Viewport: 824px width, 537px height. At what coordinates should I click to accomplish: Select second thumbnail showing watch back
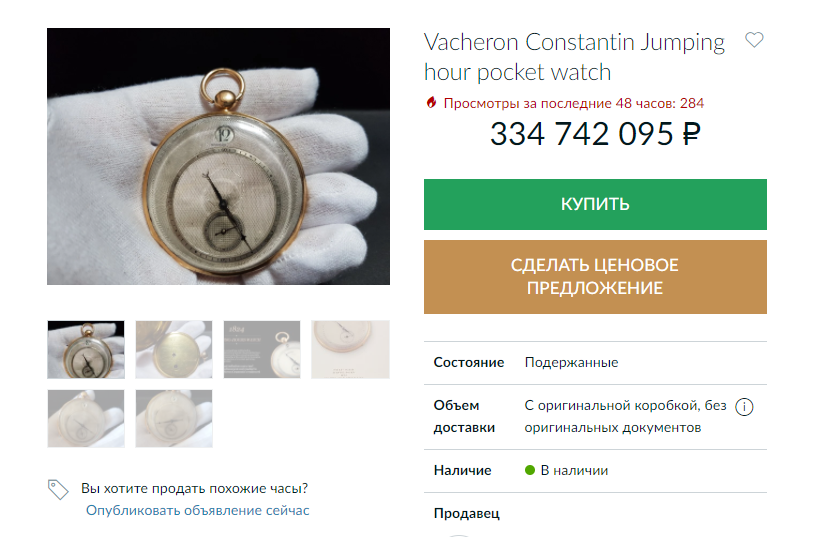(x=174, y=349)
